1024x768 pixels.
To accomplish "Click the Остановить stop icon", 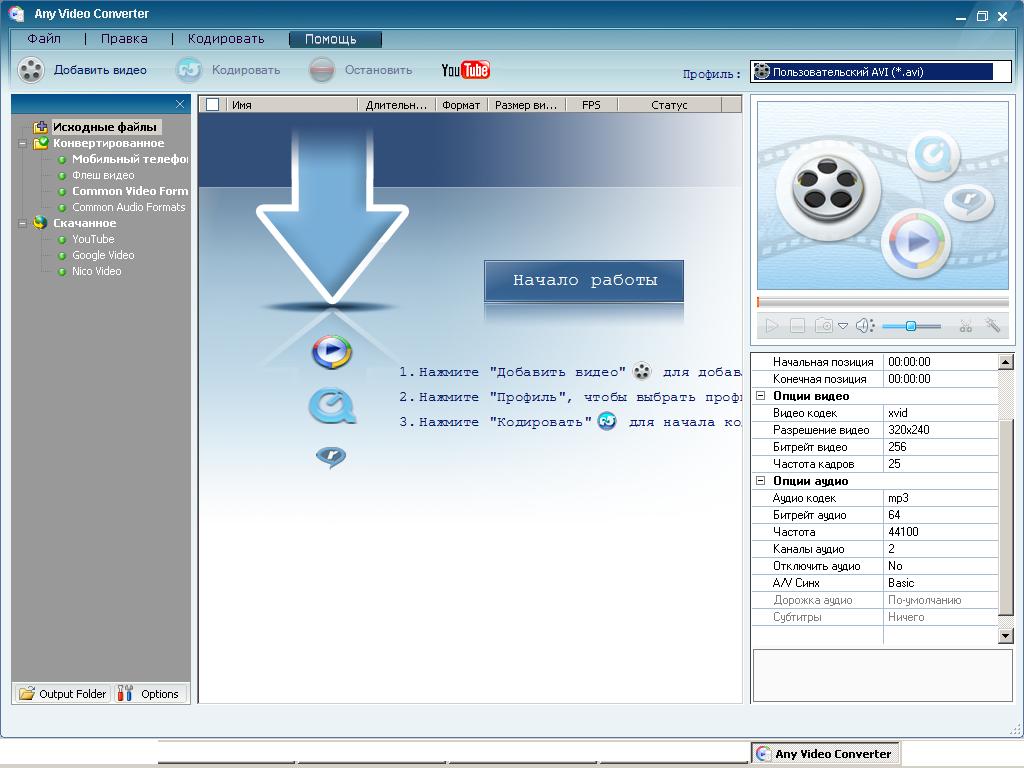I will coord(321,70).
